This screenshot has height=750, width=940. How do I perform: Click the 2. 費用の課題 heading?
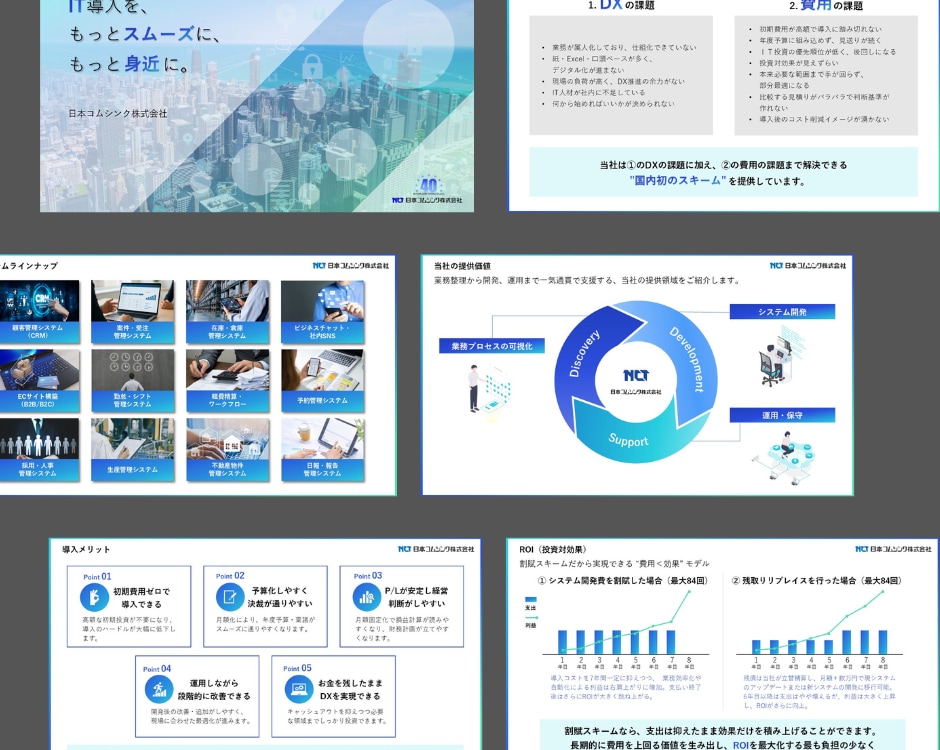(825, 5)
